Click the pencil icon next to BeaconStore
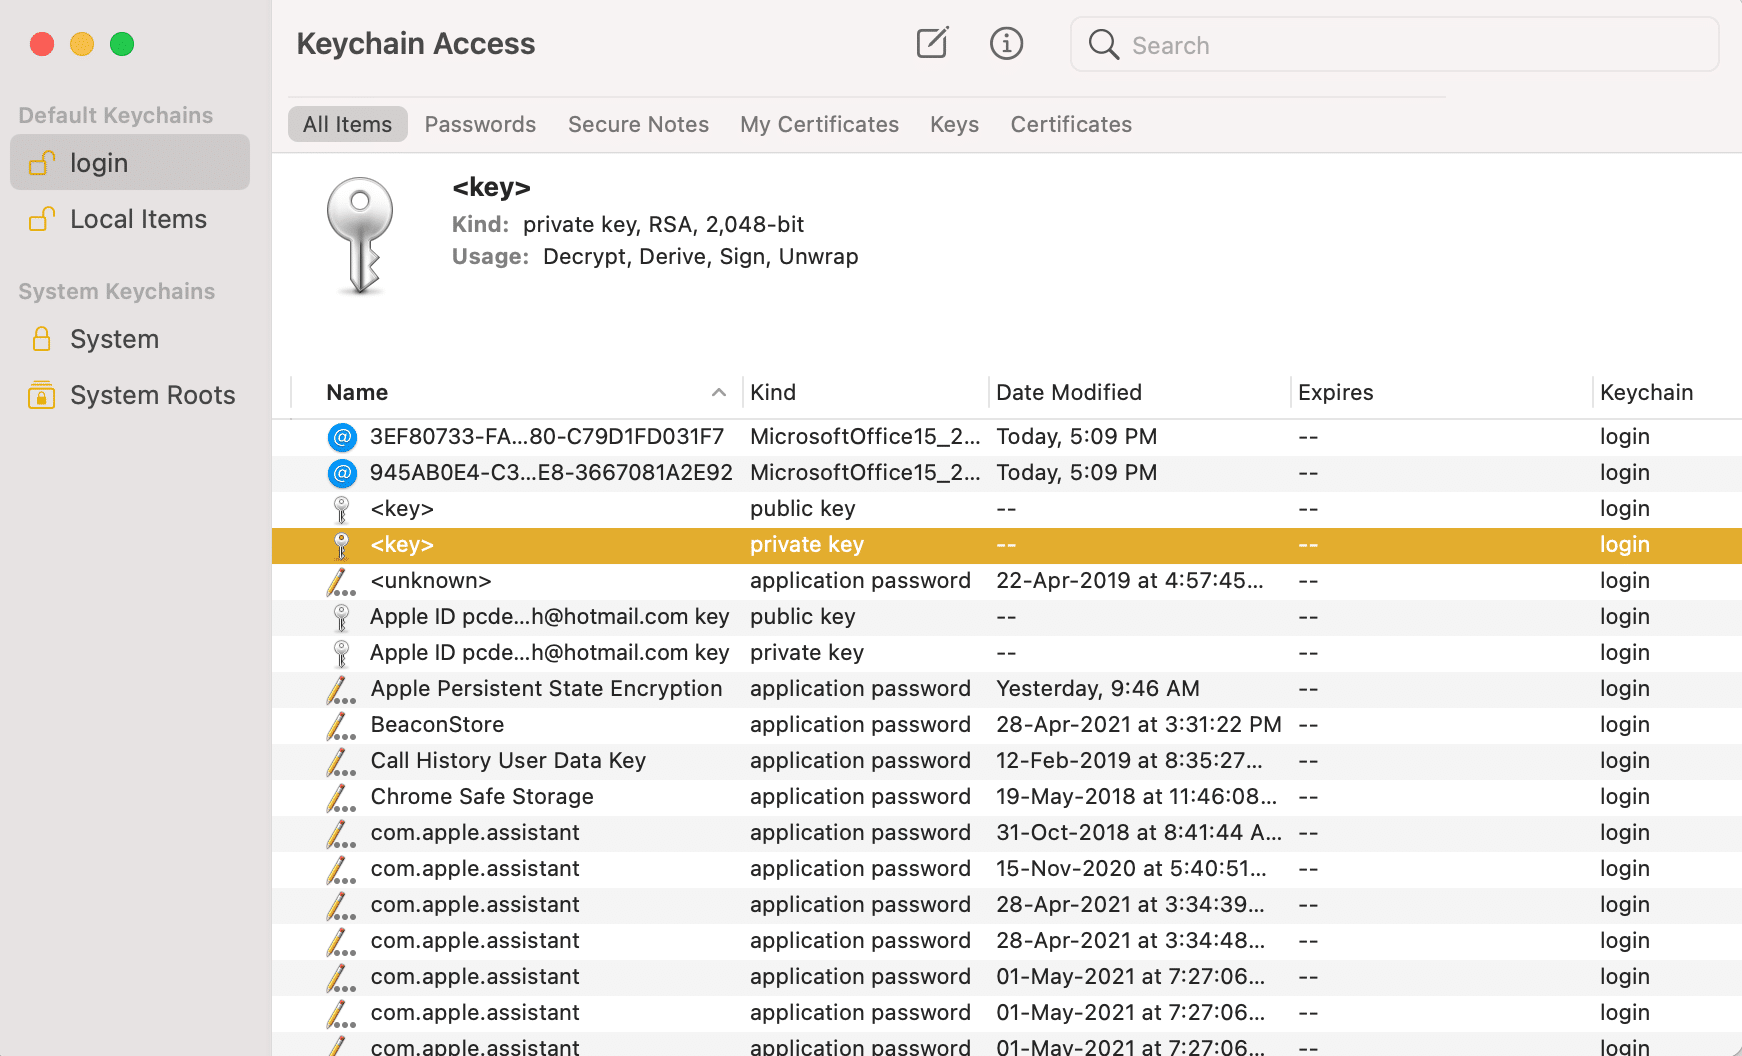Viewport: 1742px width, 1056px height. (x=341, y=725)
